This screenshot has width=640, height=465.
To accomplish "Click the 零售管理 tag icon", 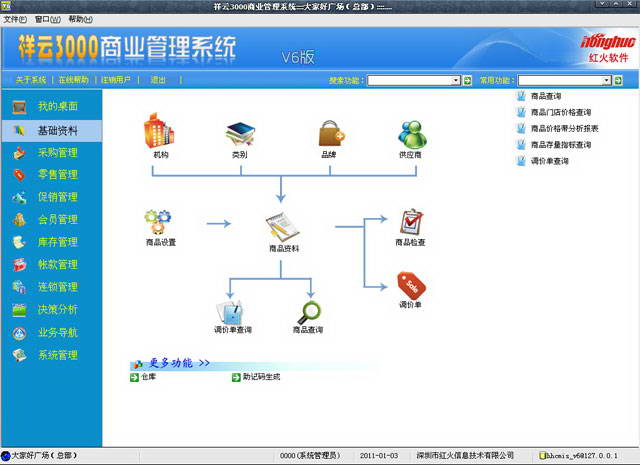I will (x=19, y=175).
